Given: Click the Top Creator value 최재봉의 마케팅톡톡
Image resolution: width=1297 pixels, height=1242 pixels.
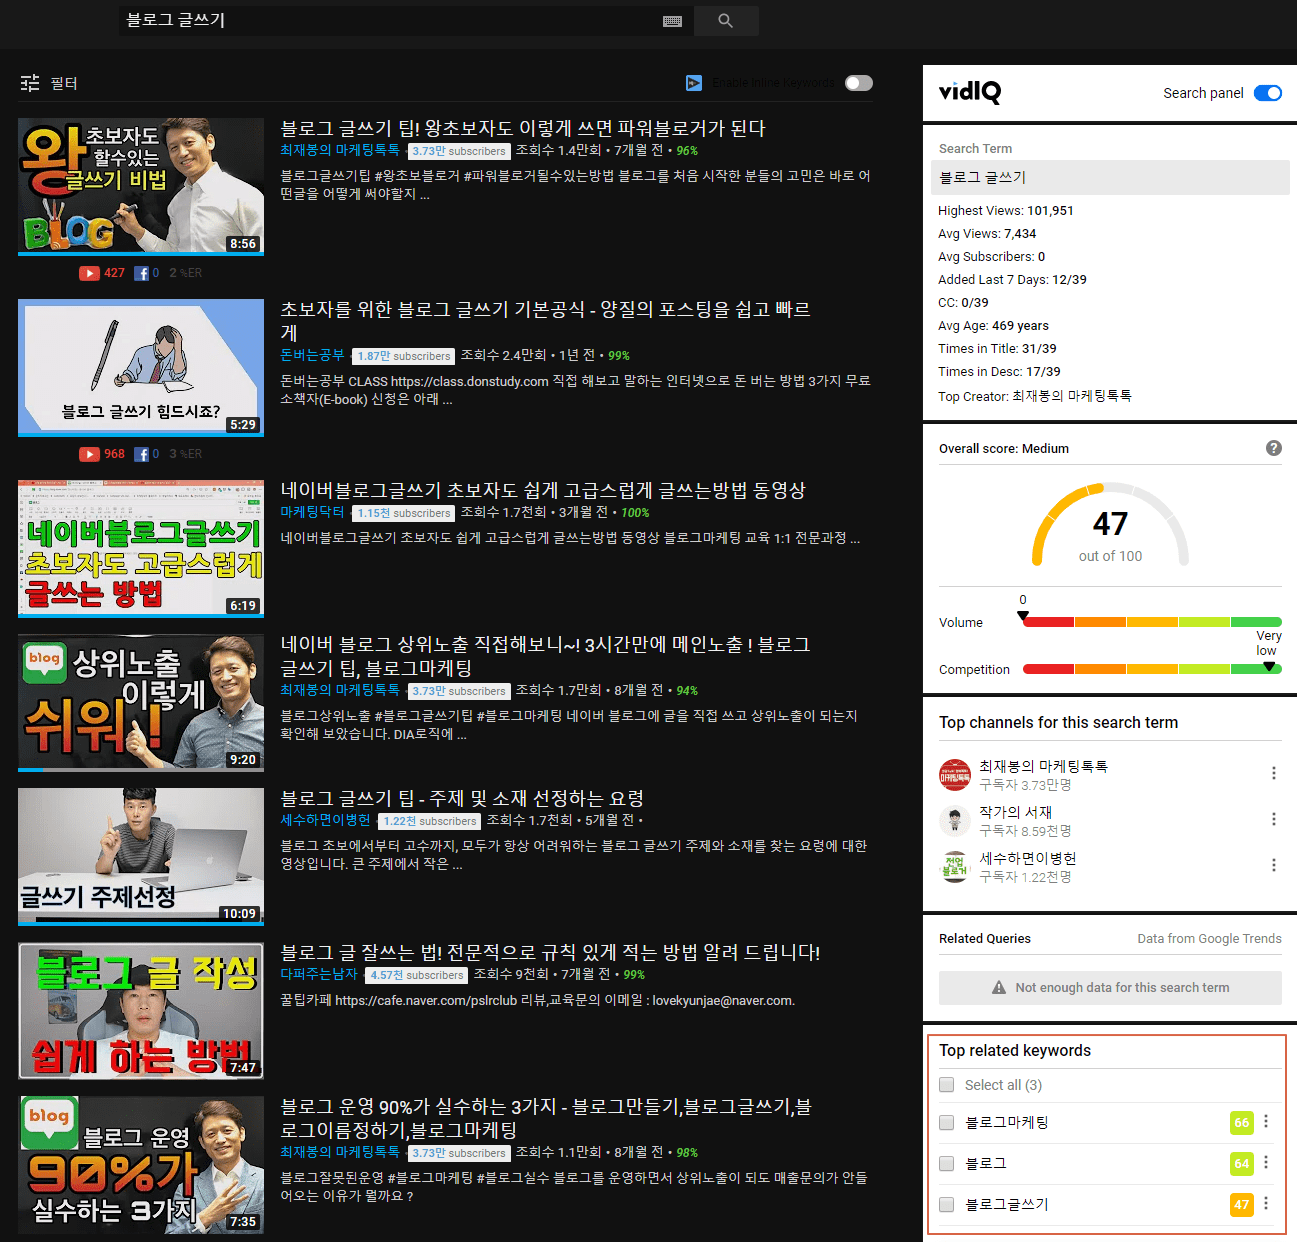Looking at the screenshot, I should pos(1072,396).
